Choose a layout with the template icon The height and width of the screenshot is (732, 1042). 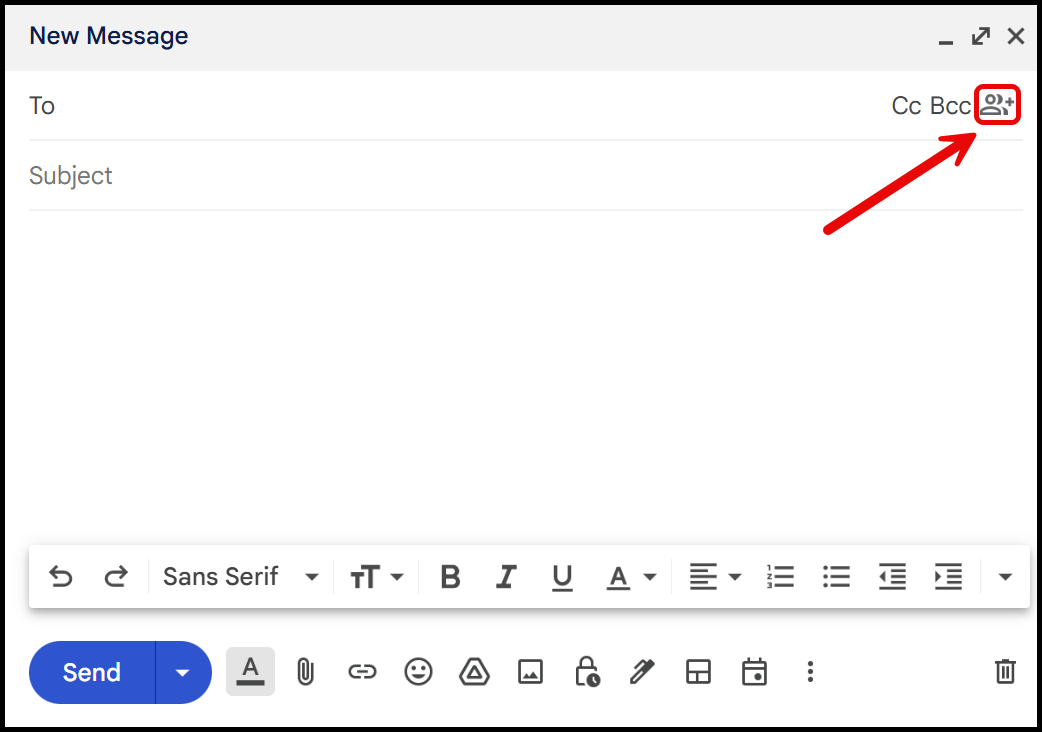pyautogui.click(x=698, y=672)
